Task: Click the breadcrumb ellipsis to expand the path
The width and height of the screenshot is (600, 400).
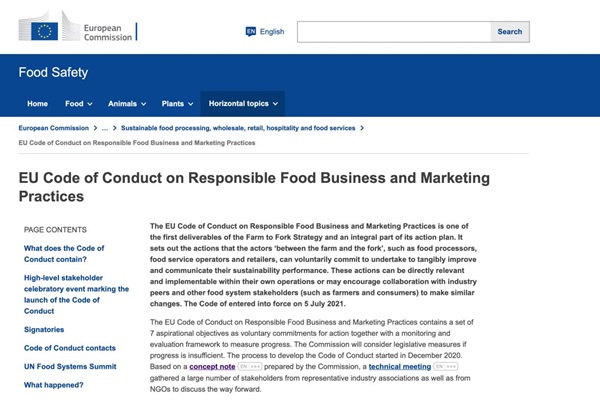Action: click(105, 128)
